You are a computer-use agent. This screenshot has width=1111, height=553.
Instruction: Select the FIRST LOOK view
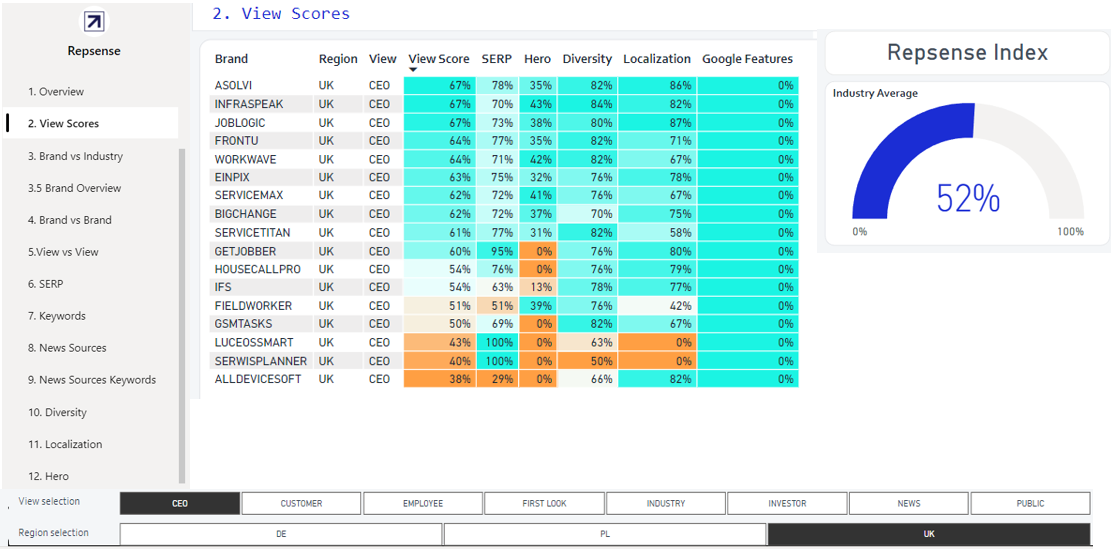click(544, 503)
